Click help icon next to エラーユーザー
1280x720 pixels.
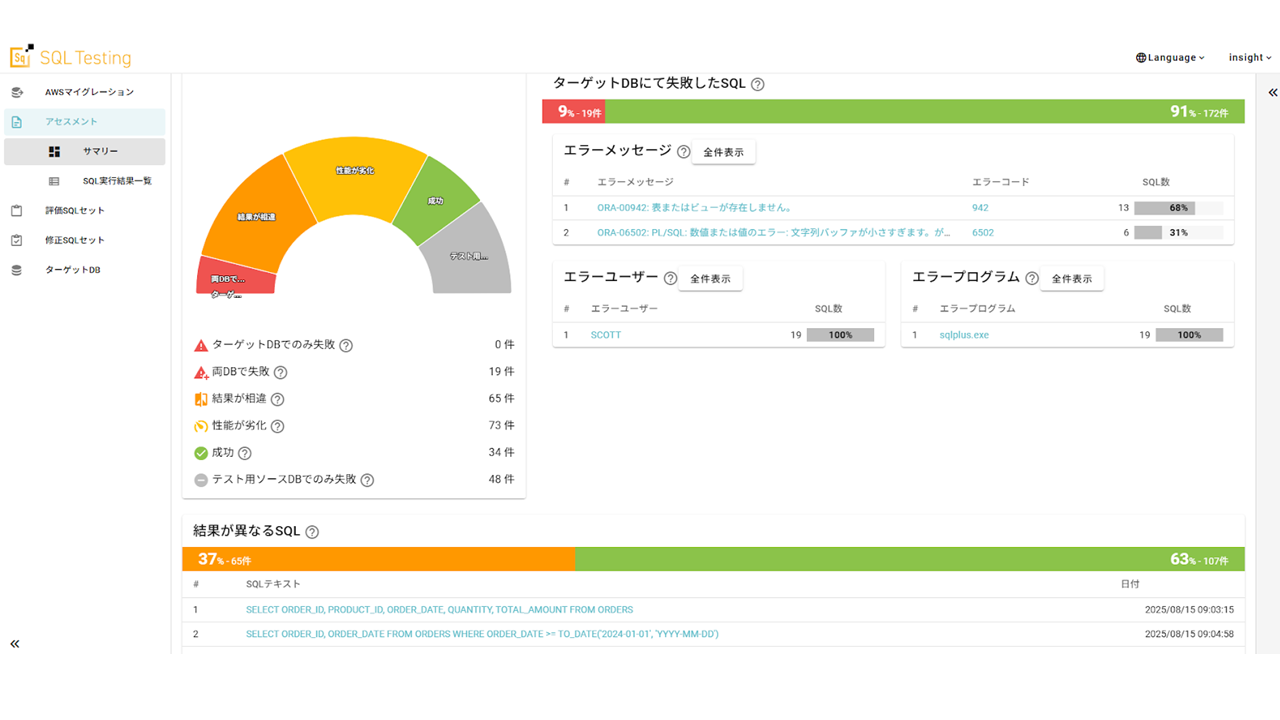pyautogui.click(x=670, y=279)
